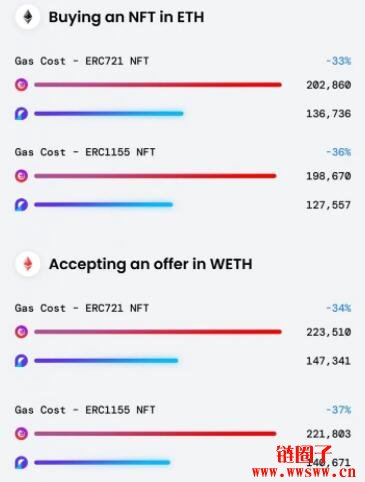
Task: Click the blue icon beside the 136,736 bar
Action: (x=22, y=114)
